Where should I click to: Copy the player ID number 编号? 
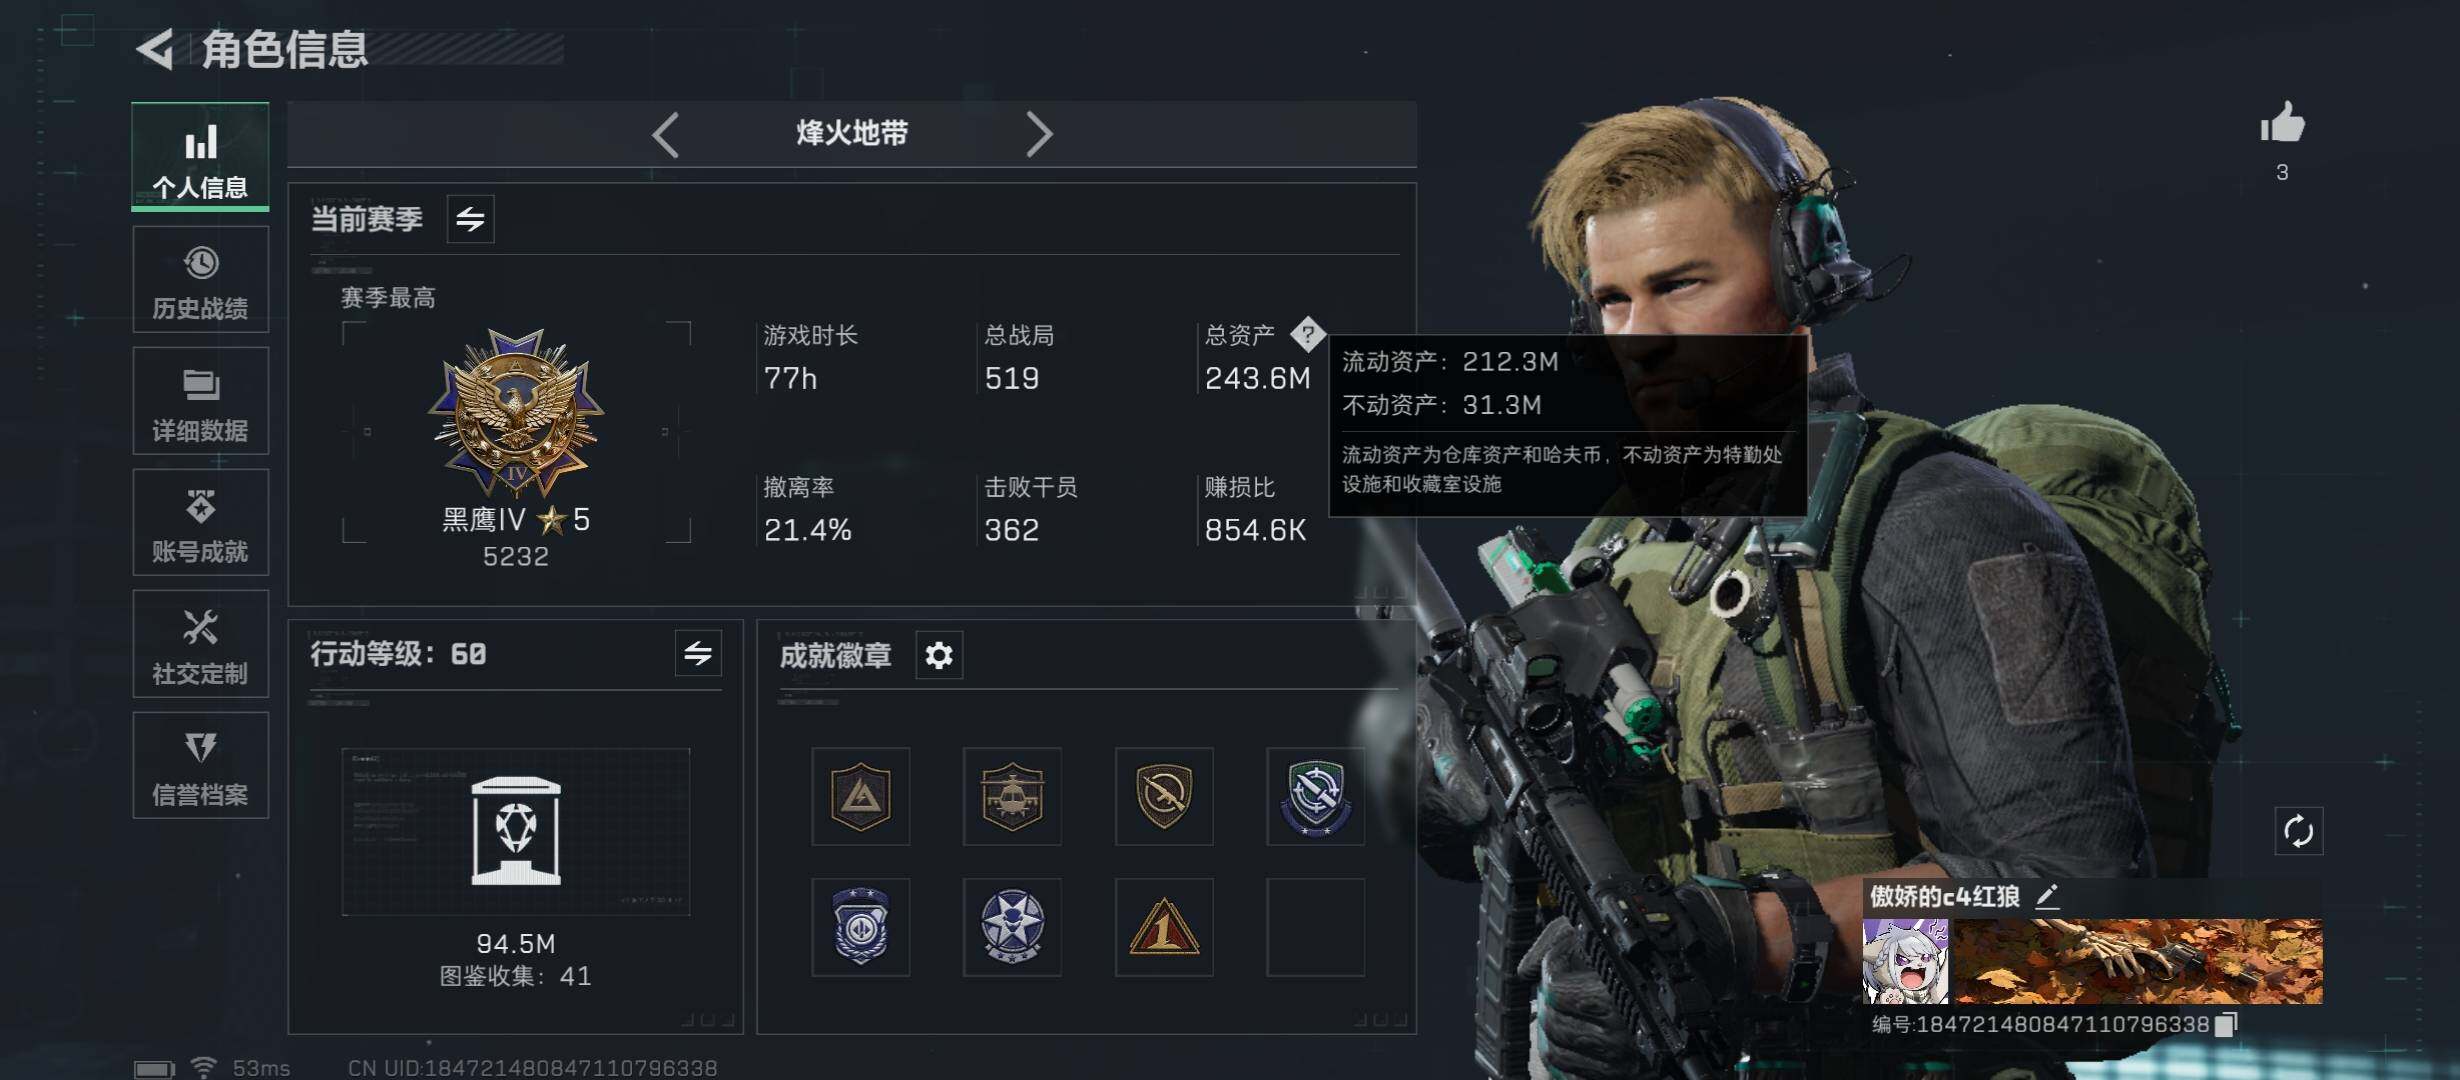tap(2226, 1024)
